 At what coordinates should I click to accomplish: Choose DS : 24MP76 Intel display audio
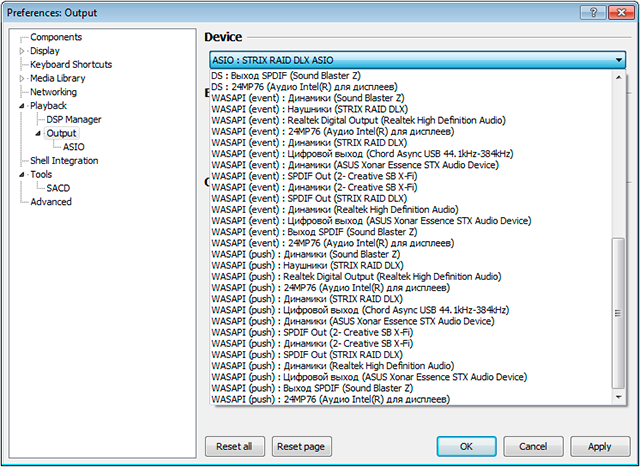[x=411, y=87]
